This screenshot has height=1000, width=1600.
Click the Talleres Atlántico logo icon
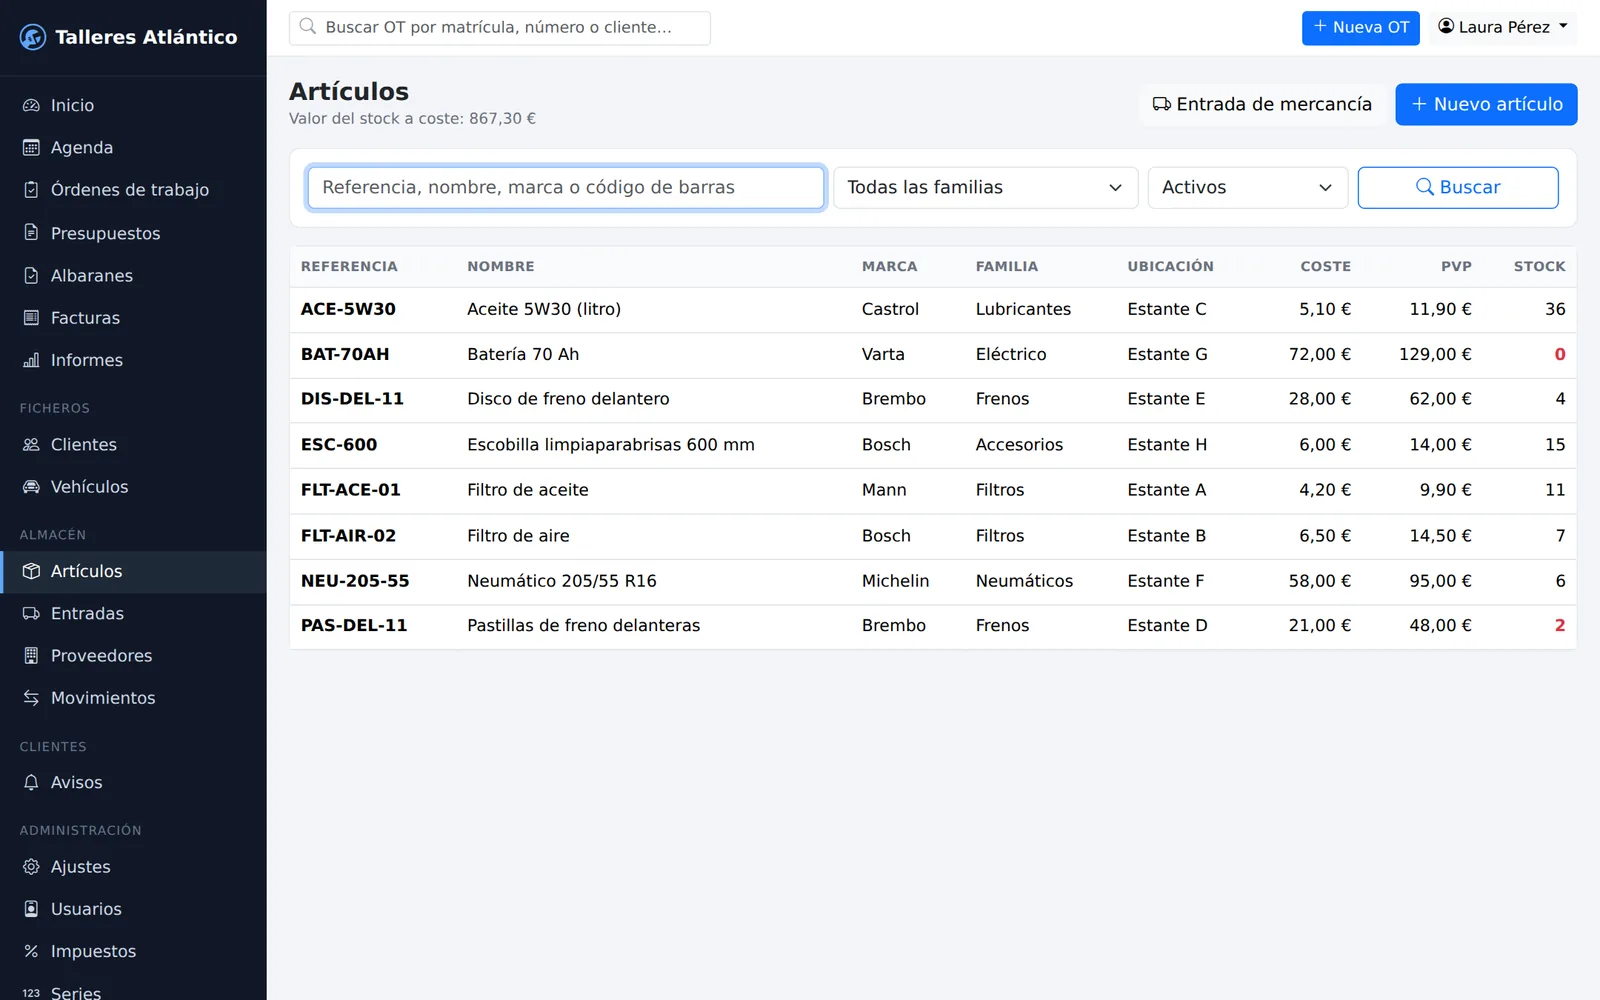pos(33,37)
